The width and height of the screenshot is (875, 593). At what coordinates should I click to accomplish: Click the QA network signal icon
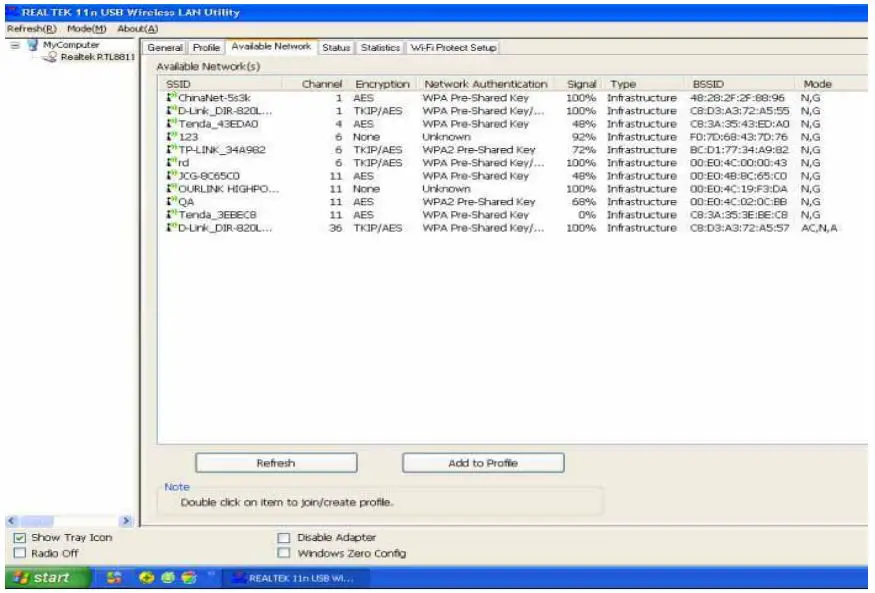171,201
